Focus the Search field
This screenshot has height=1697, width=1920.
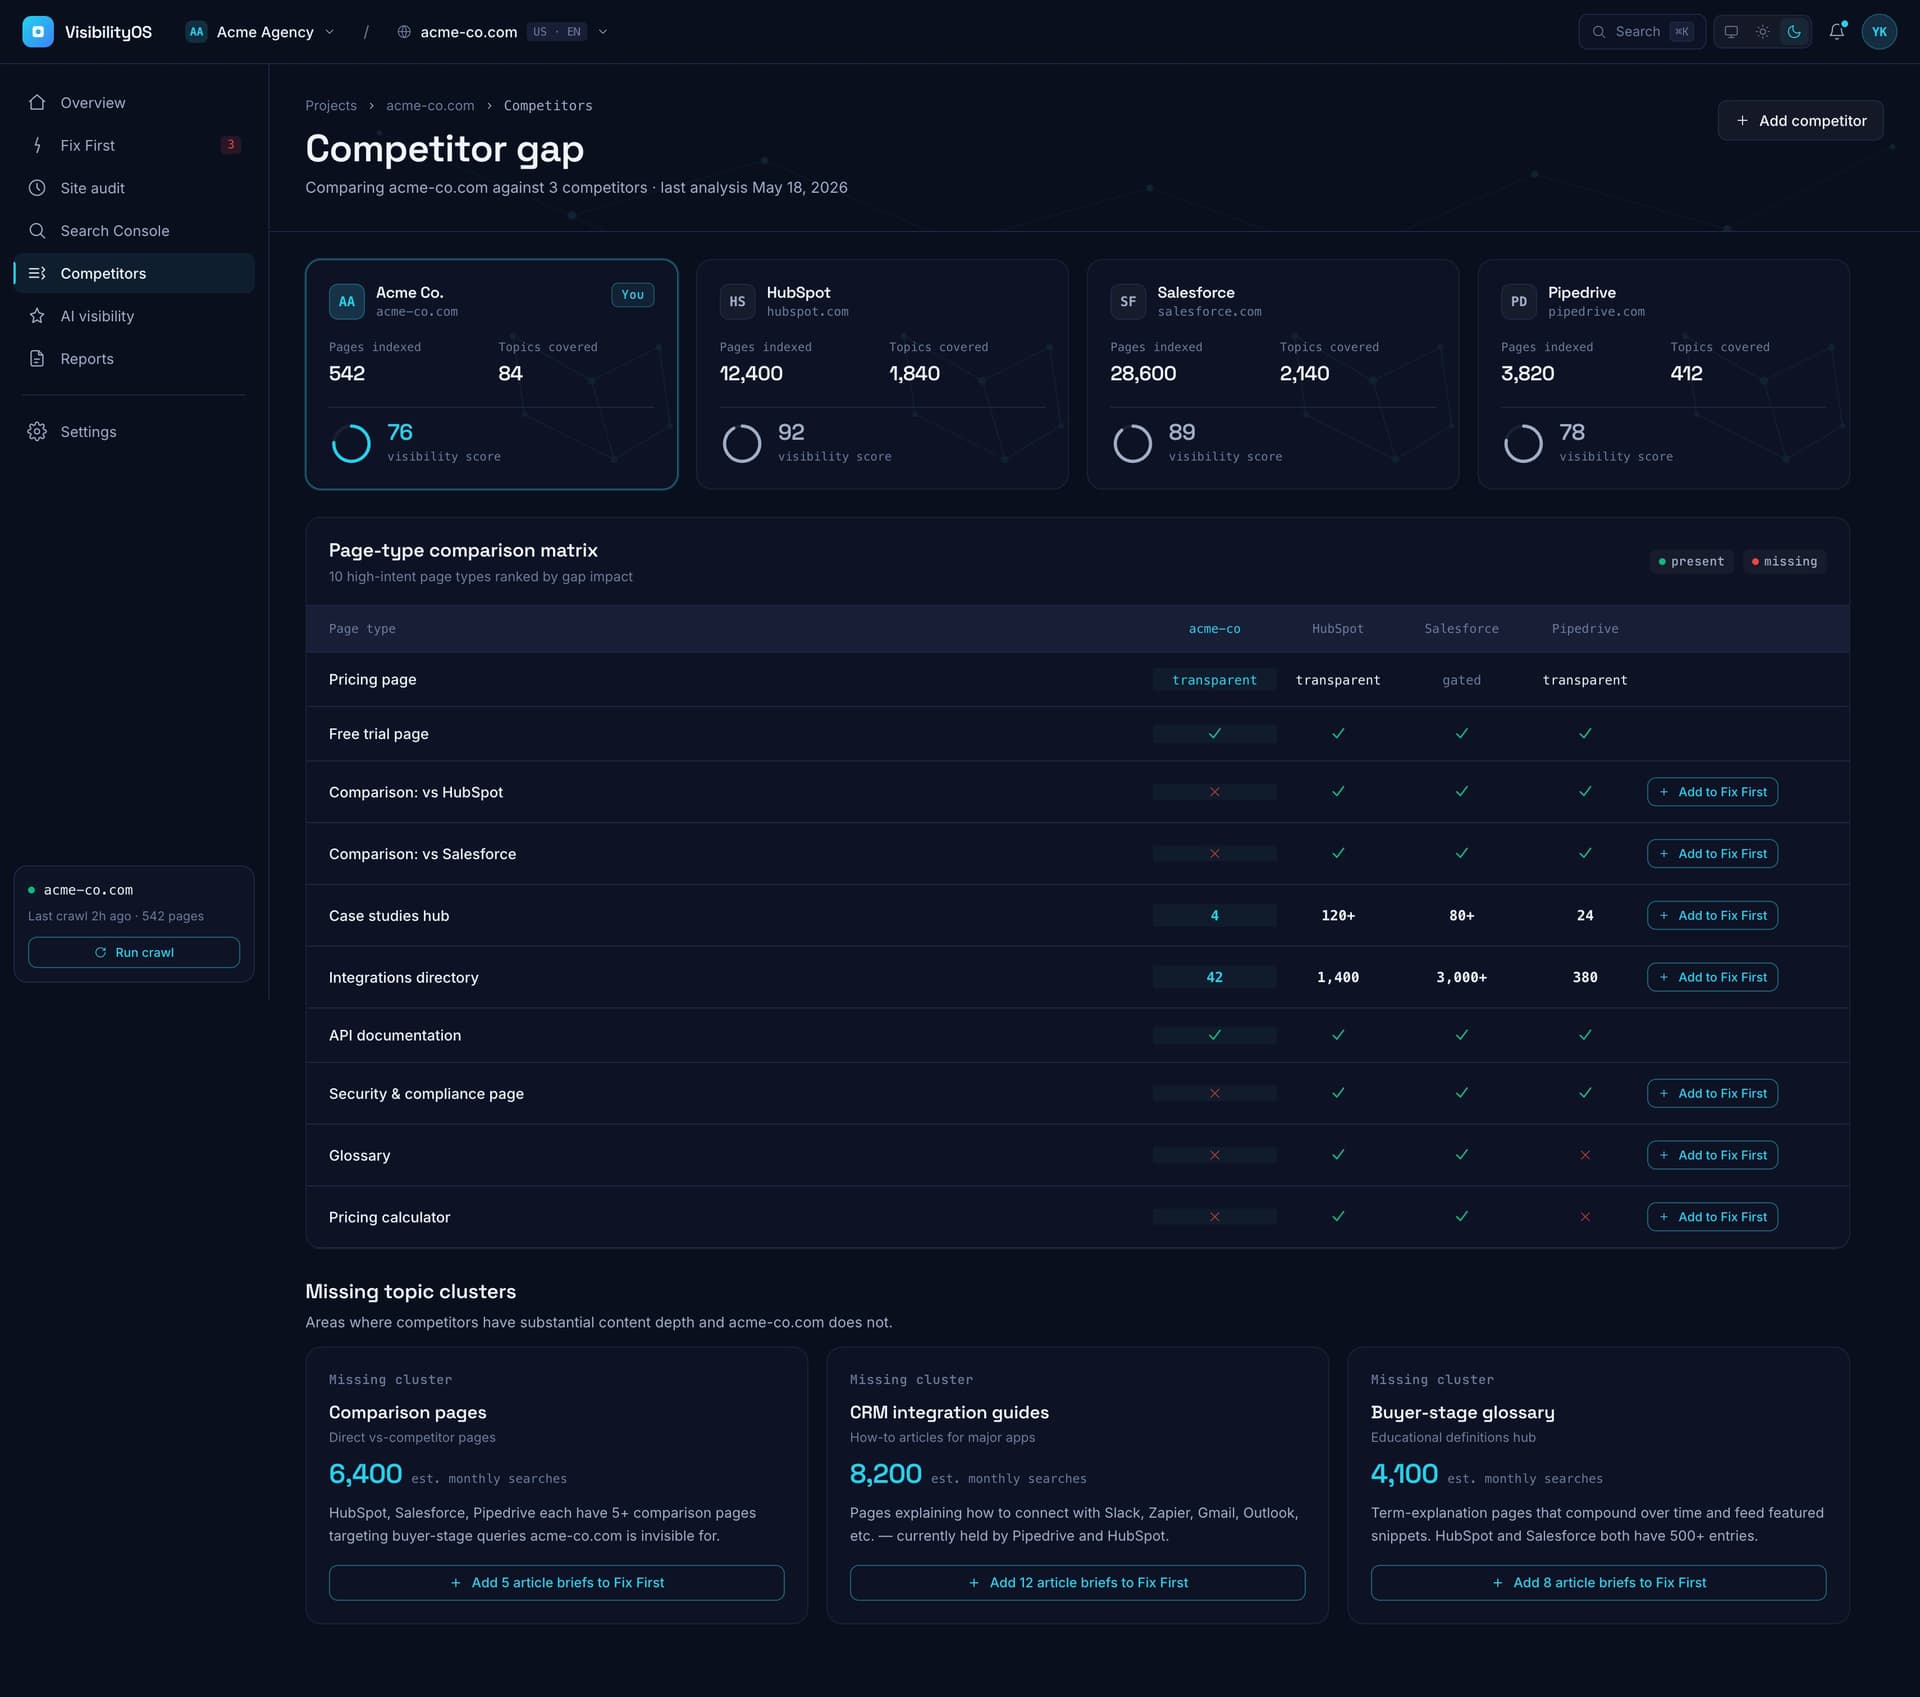(1641, 32)
